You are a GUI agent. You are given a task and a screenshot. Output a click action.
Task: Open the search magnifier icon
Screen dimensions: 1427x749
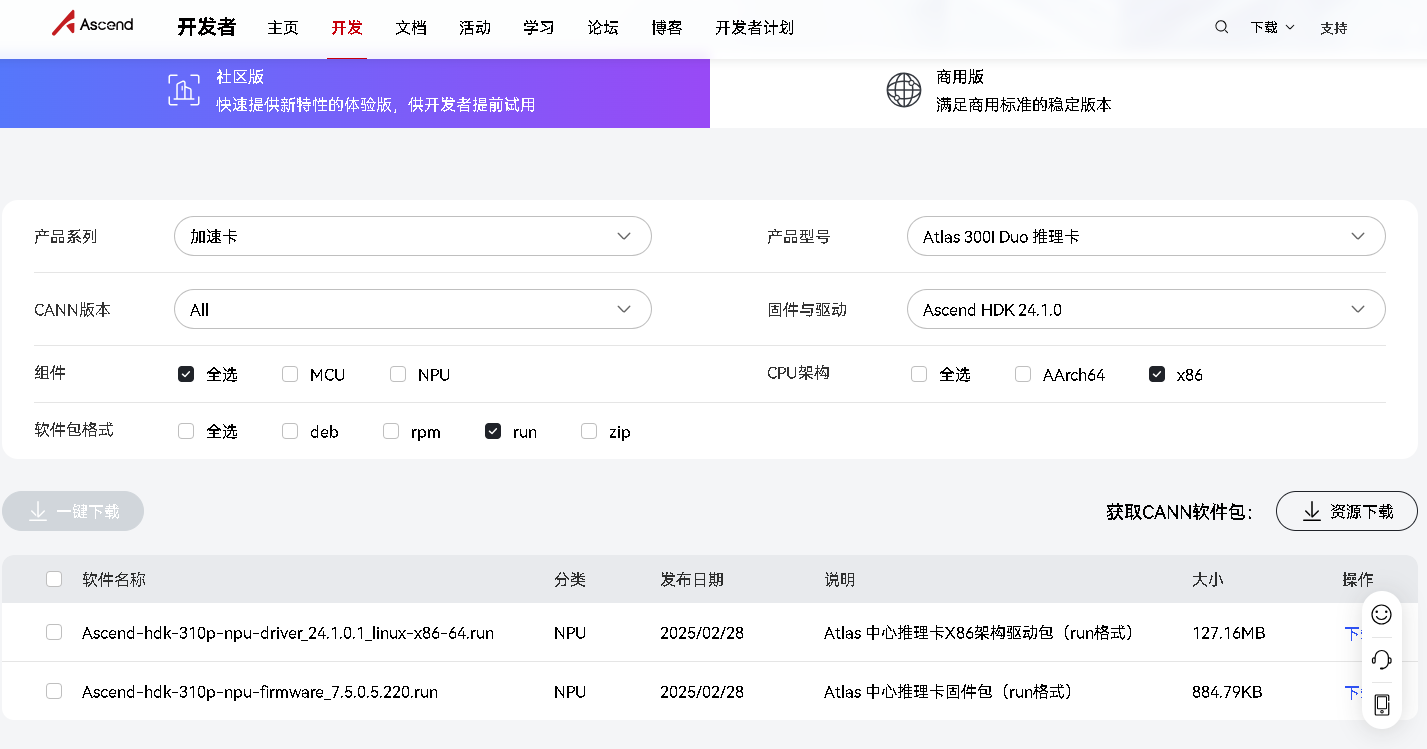[x=1221, y=27]
